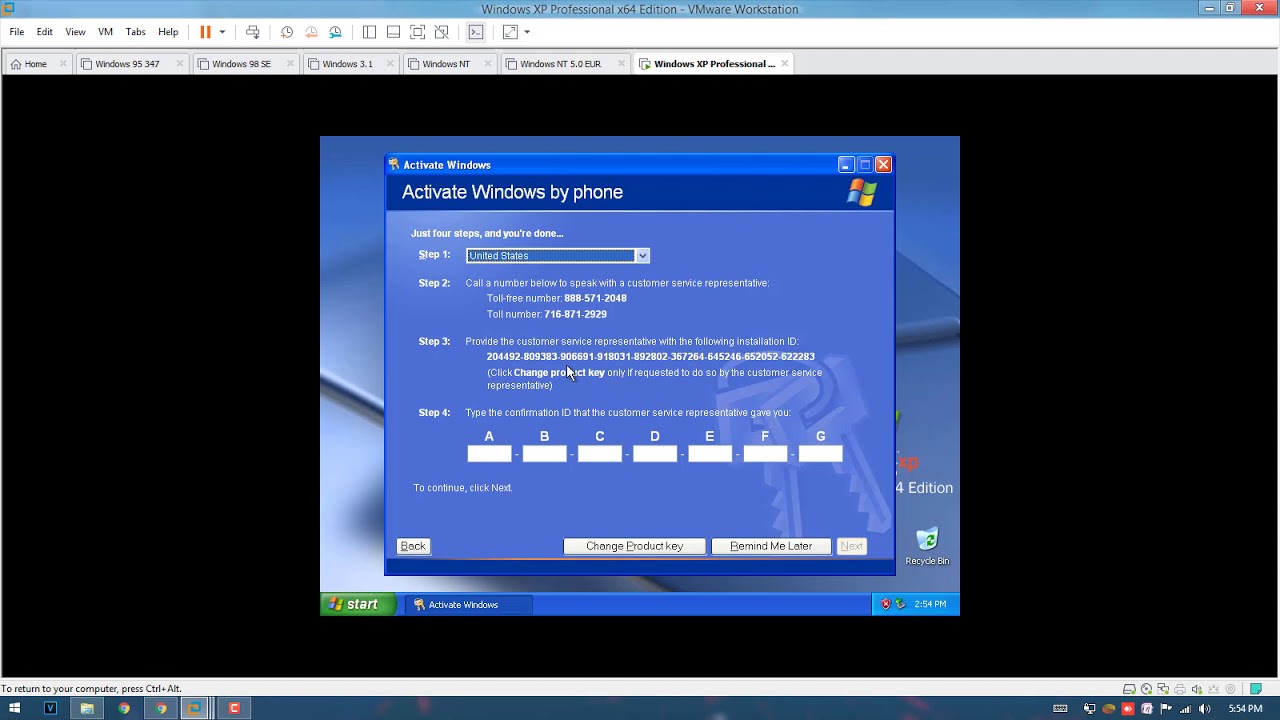Click the Unity mode toolbar icon
Screen dimensions: 1280x720
[442, 32]
